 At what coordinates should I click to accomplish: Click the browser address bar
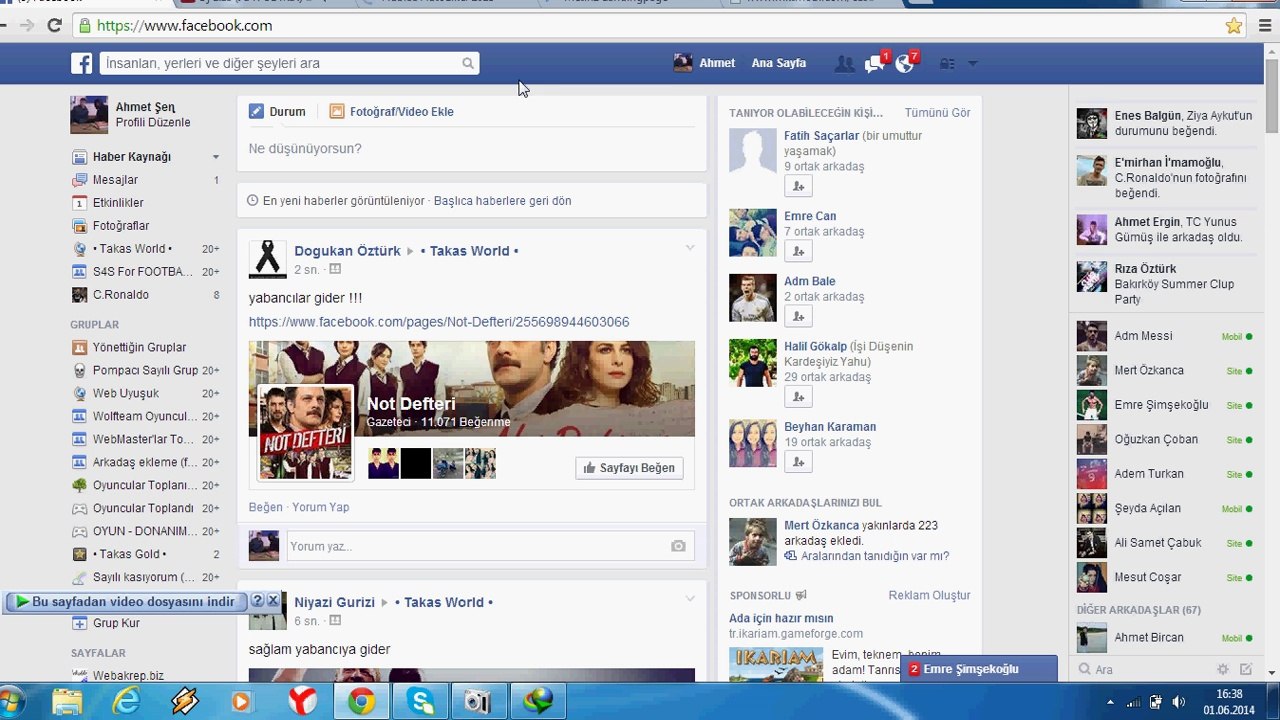tap(650, 26)
